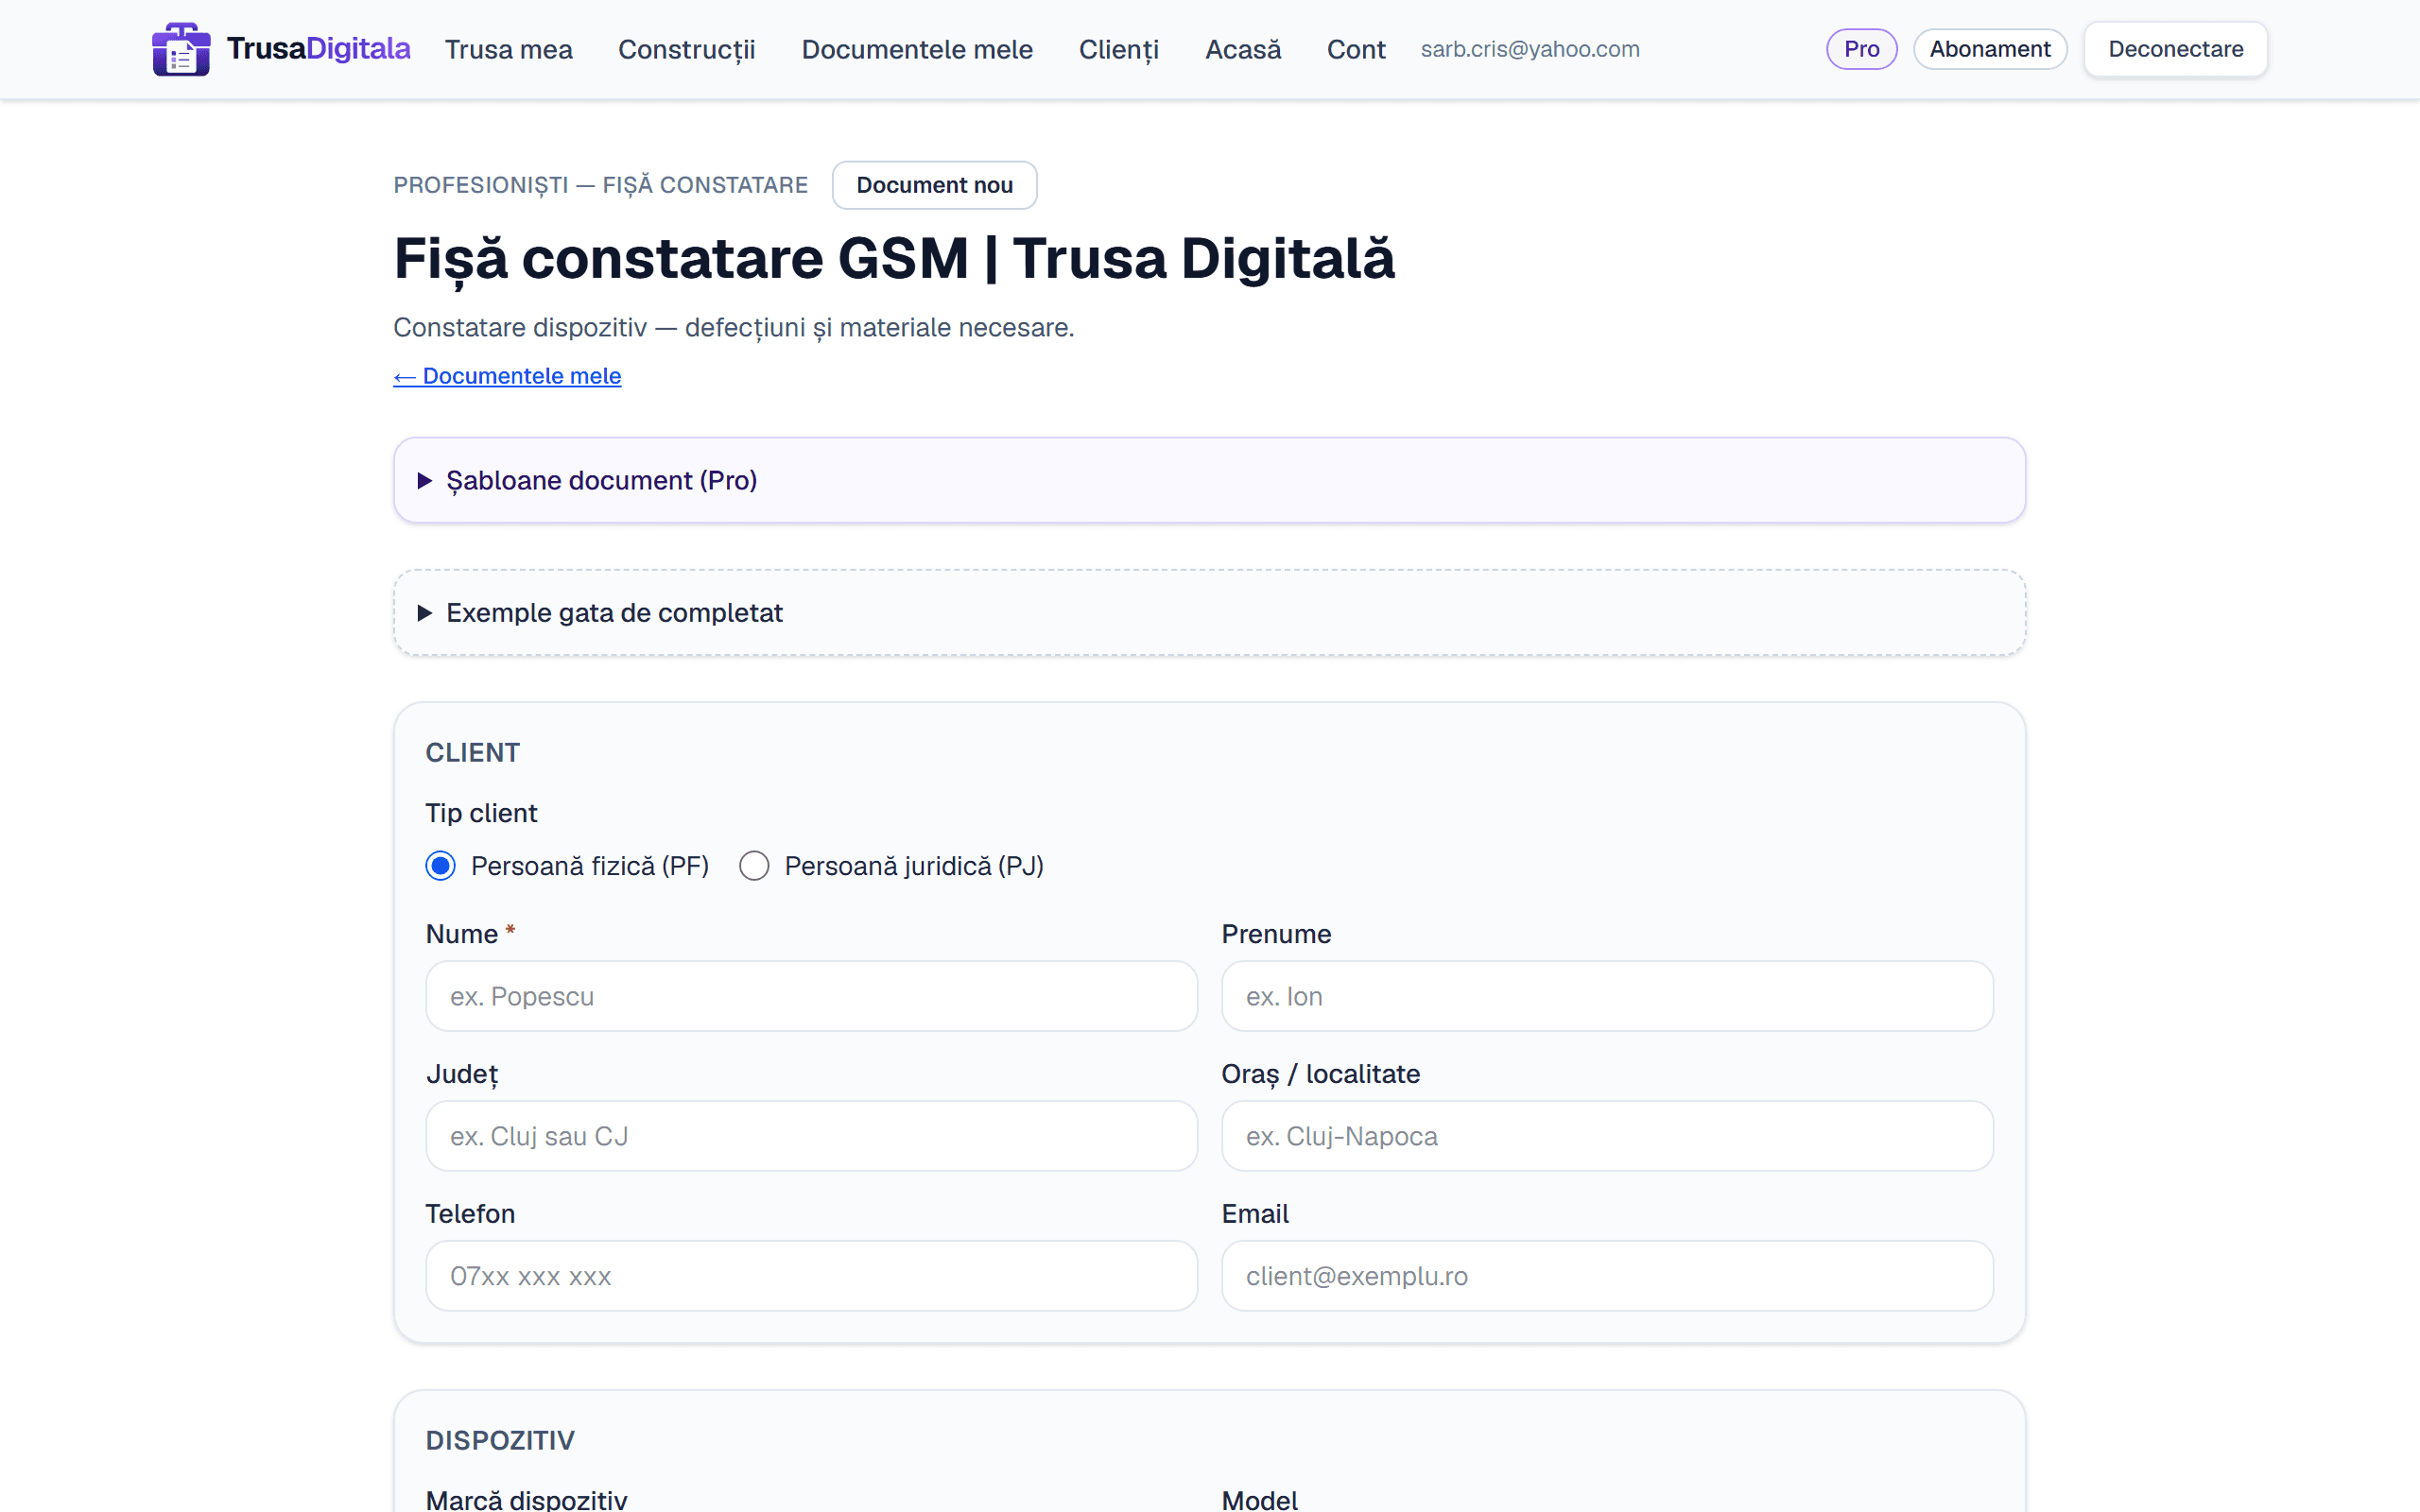
Task: Click the Fișă constatare GSM page heading
Action: point(893,258)
